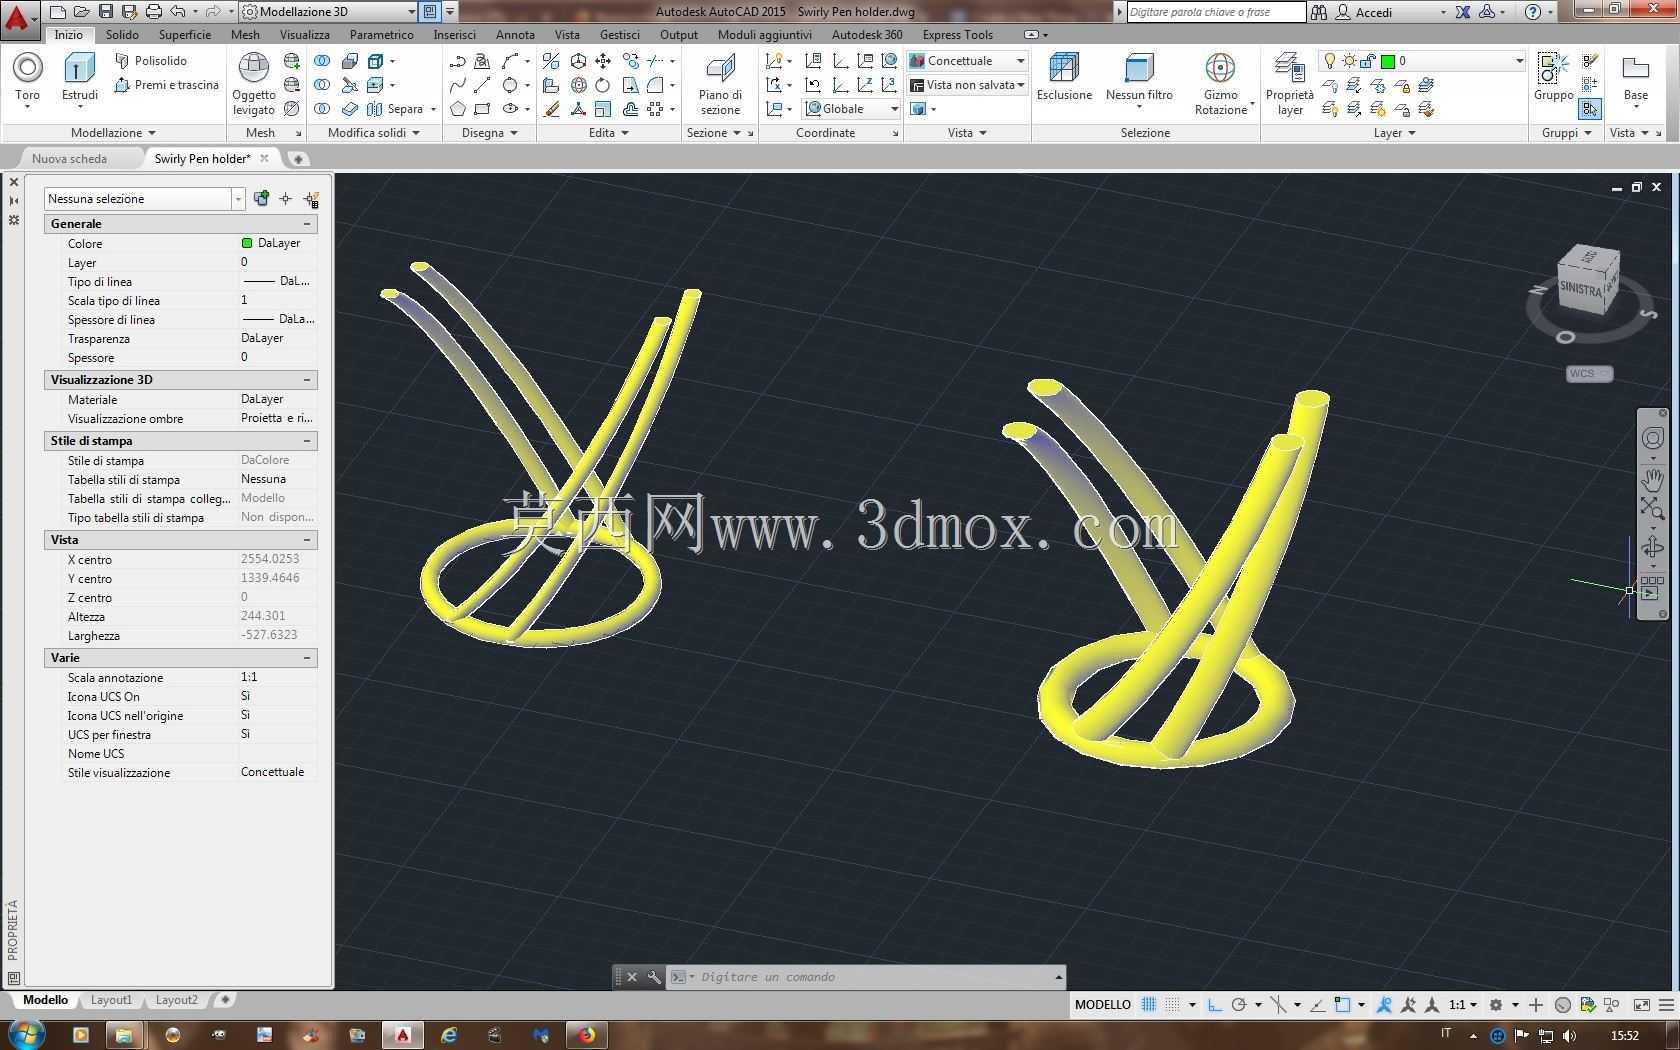
Task: Open Proprietà layer manager
Action: [1290, 84]
